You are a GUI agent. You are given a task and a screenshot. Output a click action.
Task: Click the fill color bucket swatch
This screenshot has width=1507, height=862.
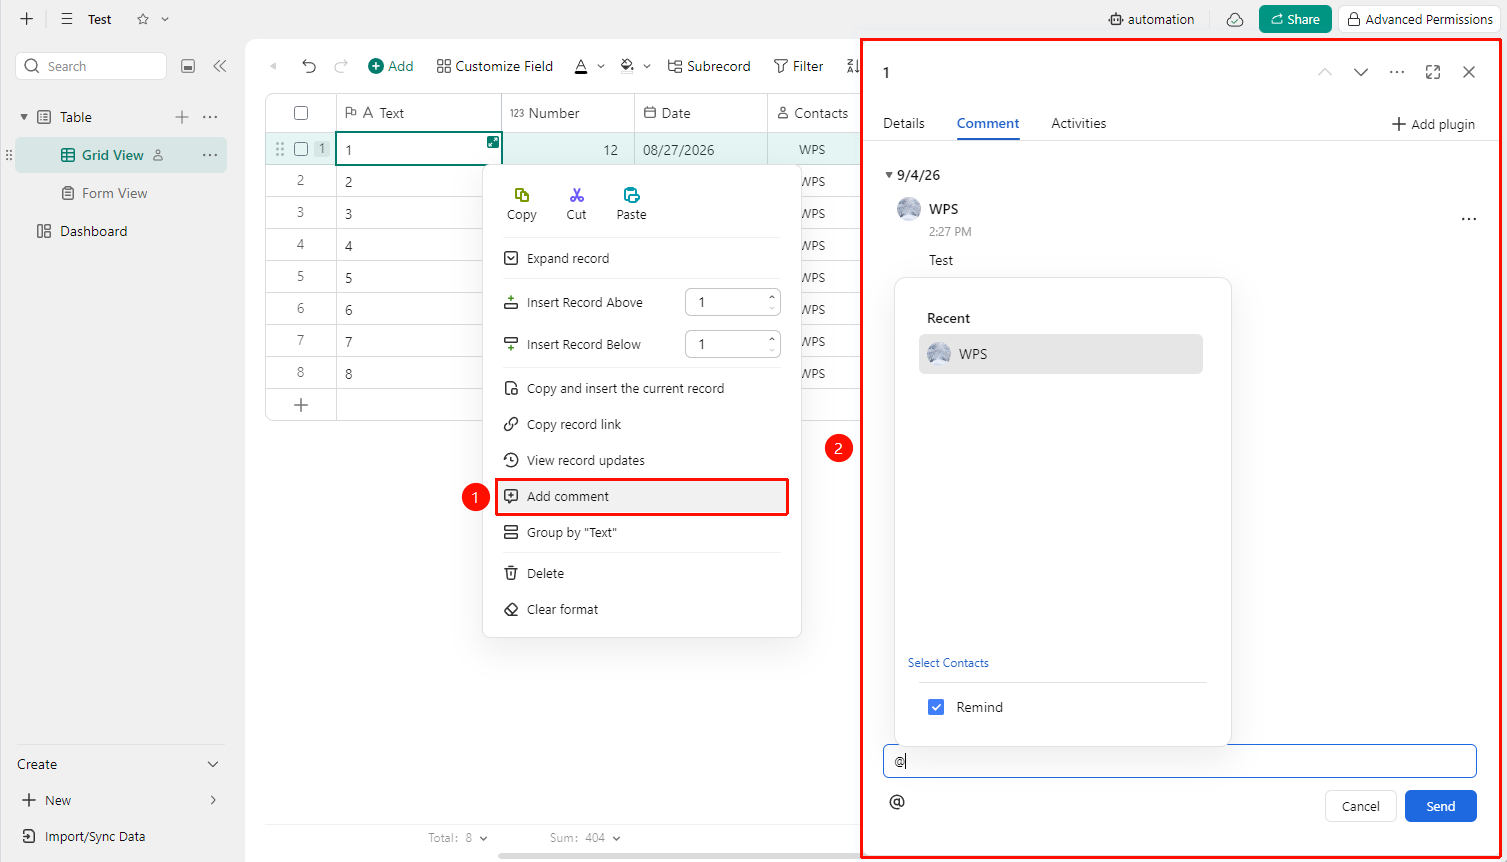[627, 66]
